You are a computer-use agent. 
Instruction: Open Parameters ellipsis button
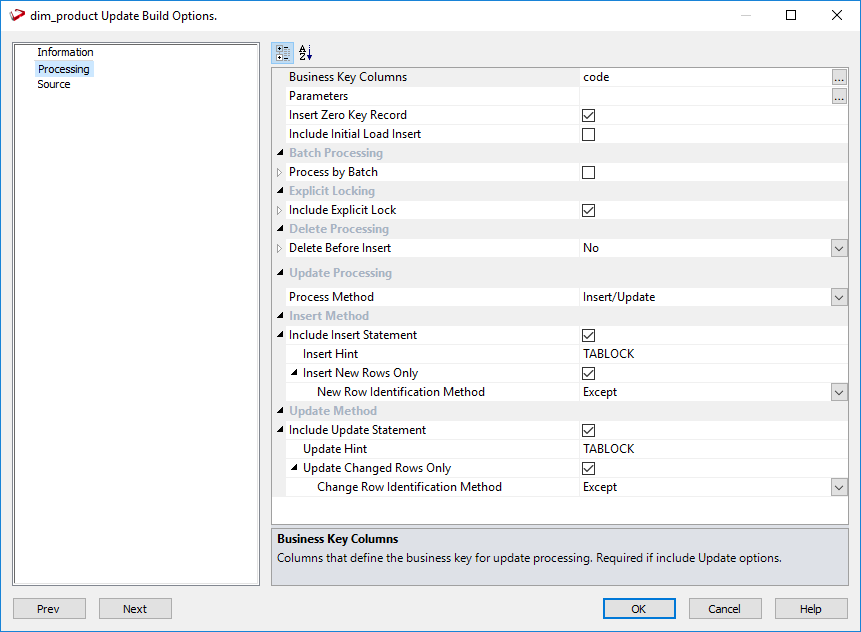pos(839,96)
